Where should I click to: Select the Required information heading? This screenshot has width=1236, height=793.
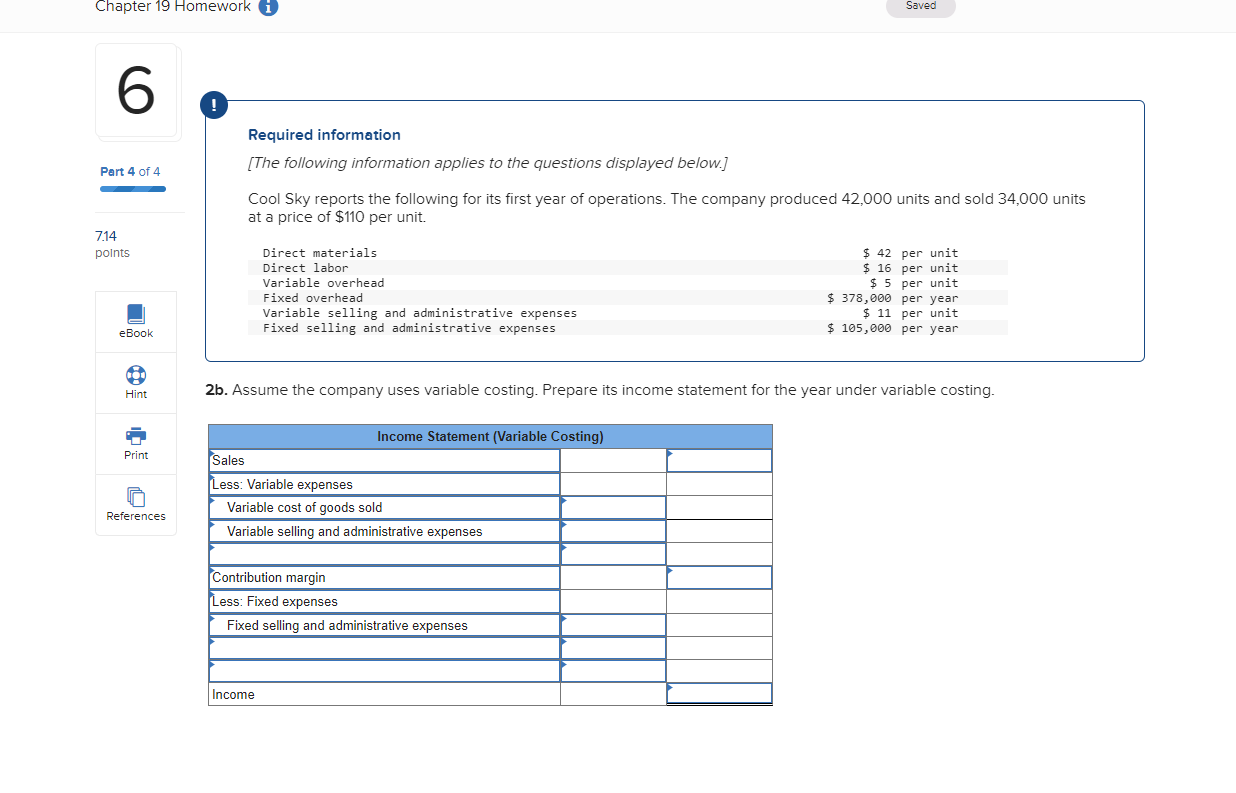(324, 135)
